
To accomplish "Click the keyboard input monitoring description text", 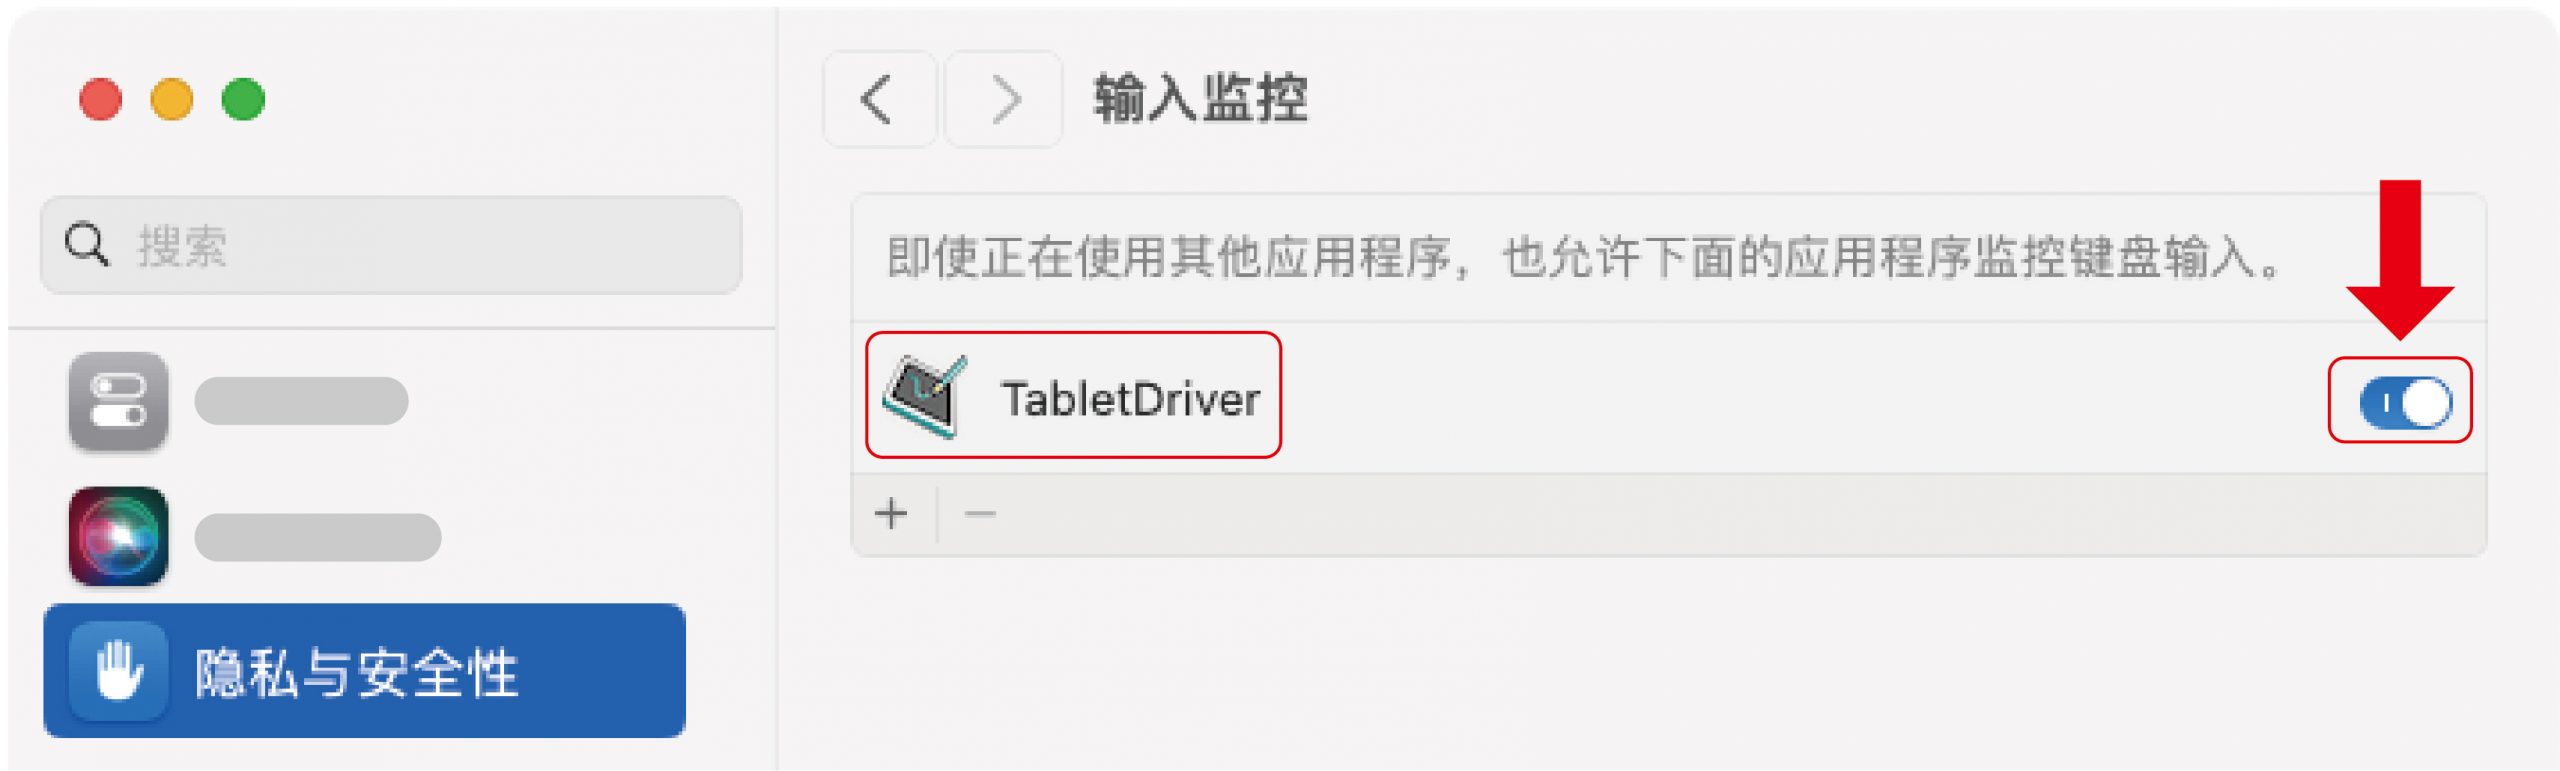I will click(1584, 258).
